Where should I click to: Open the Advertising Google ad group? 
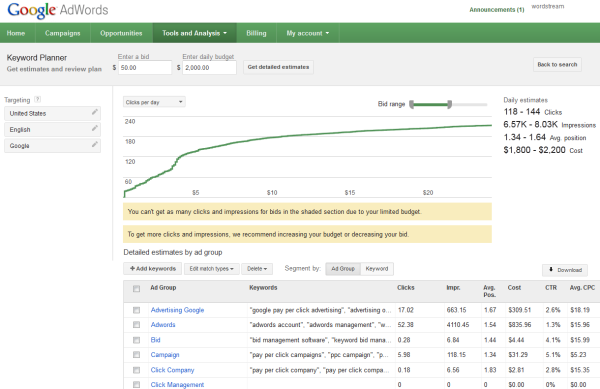point(177,310)
